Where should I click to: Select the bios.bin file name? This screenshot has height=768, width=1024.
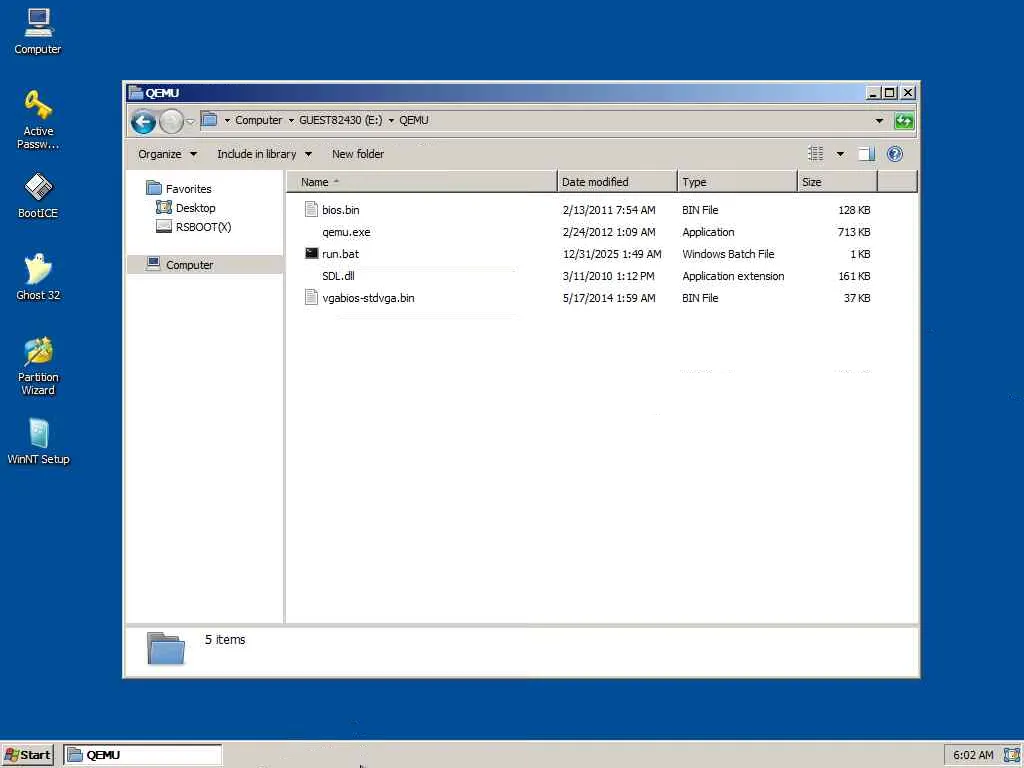click(340, 210)
